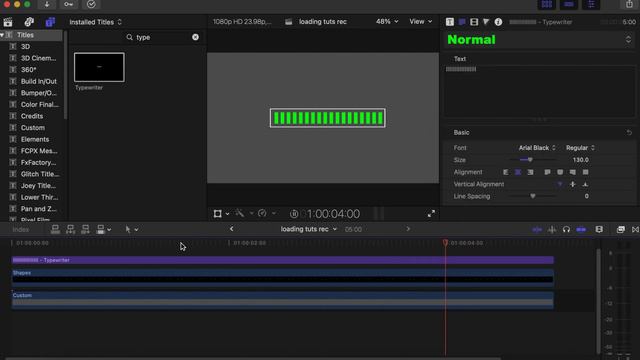The width and height of the screenshot is (640, 360).
Task: Open the Keyword Editor key icon
Action: 69,4
